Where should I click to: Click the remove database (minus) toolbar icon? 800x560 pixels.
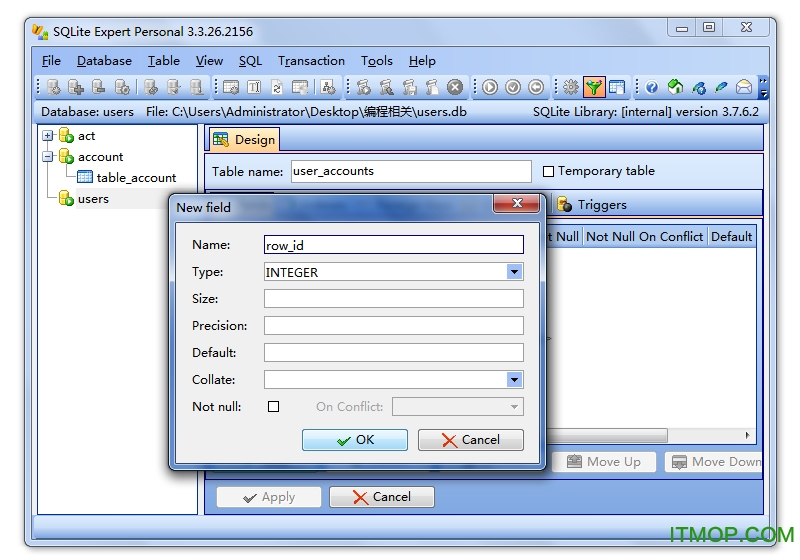pyautogui.click(x=98, y=87)
